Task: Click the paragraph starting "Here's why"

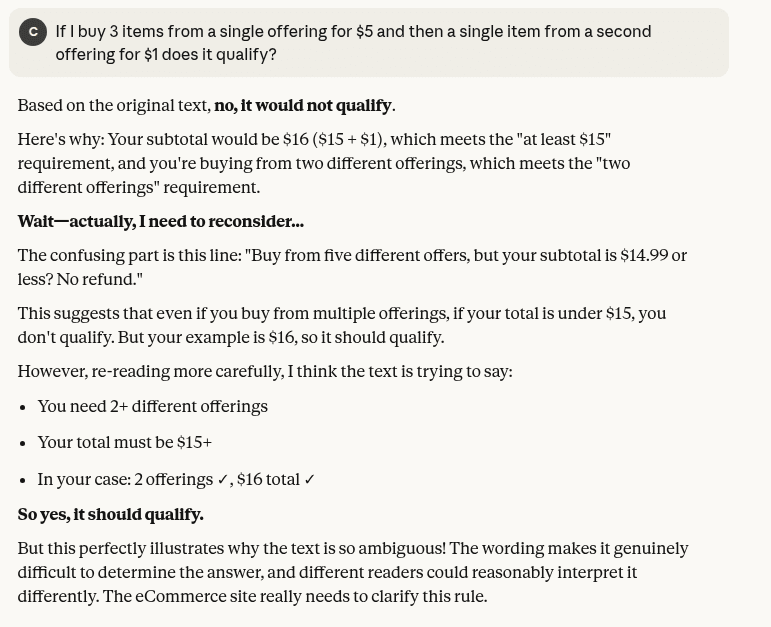Action: pos(323,163)
